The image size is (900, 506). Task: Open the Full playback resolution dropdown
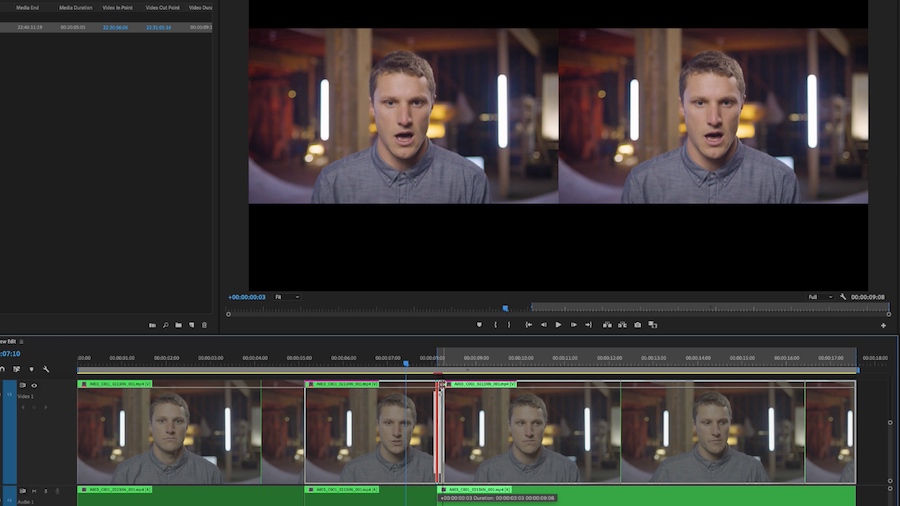[820, 297]
